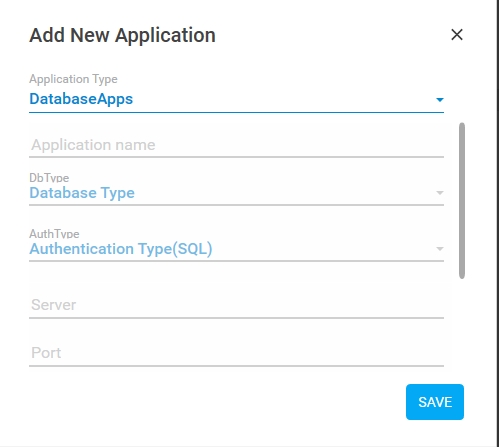
Task: Click the underline of the Port field
Action: [236, 366]
